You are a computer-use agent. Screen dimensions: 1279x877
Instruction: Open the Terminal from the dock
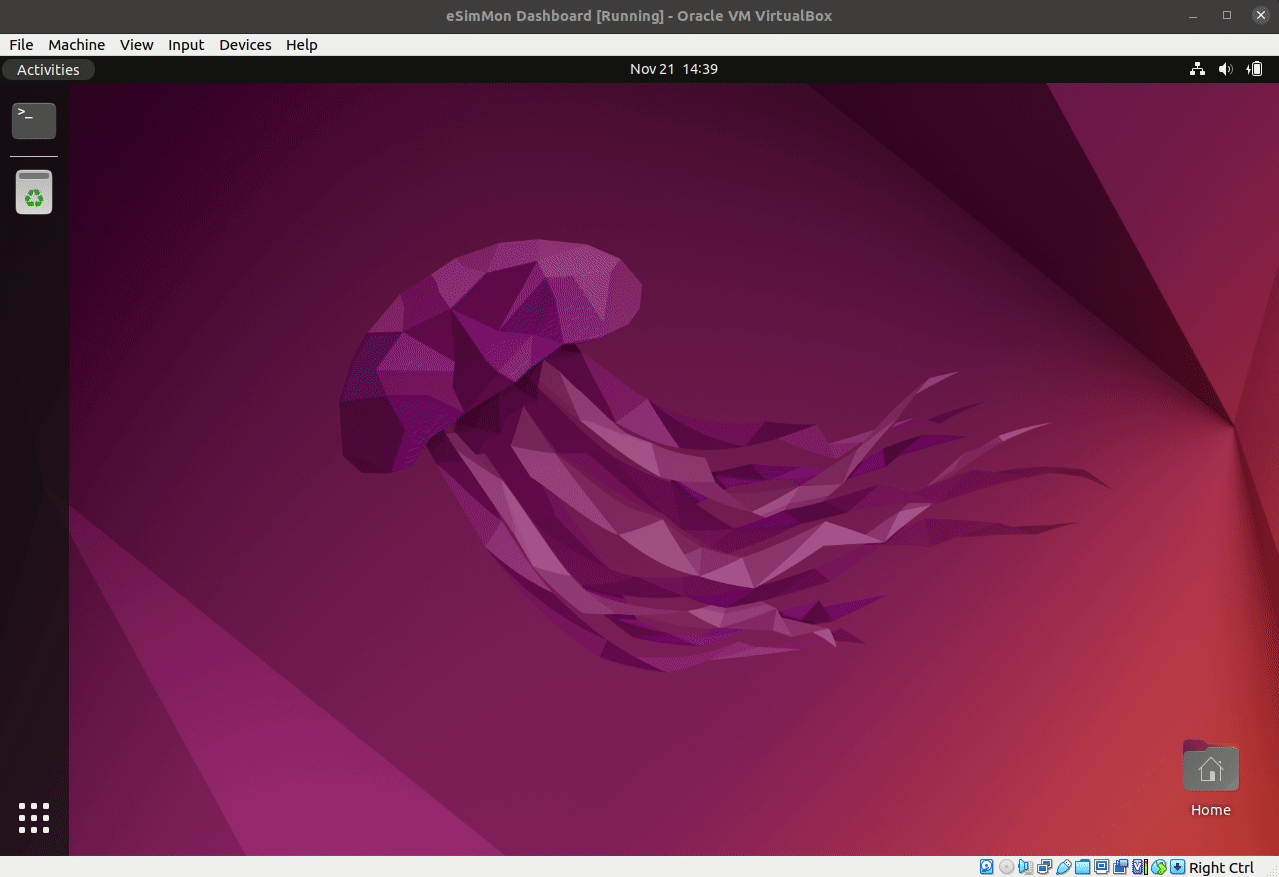(x=34, y=121)
